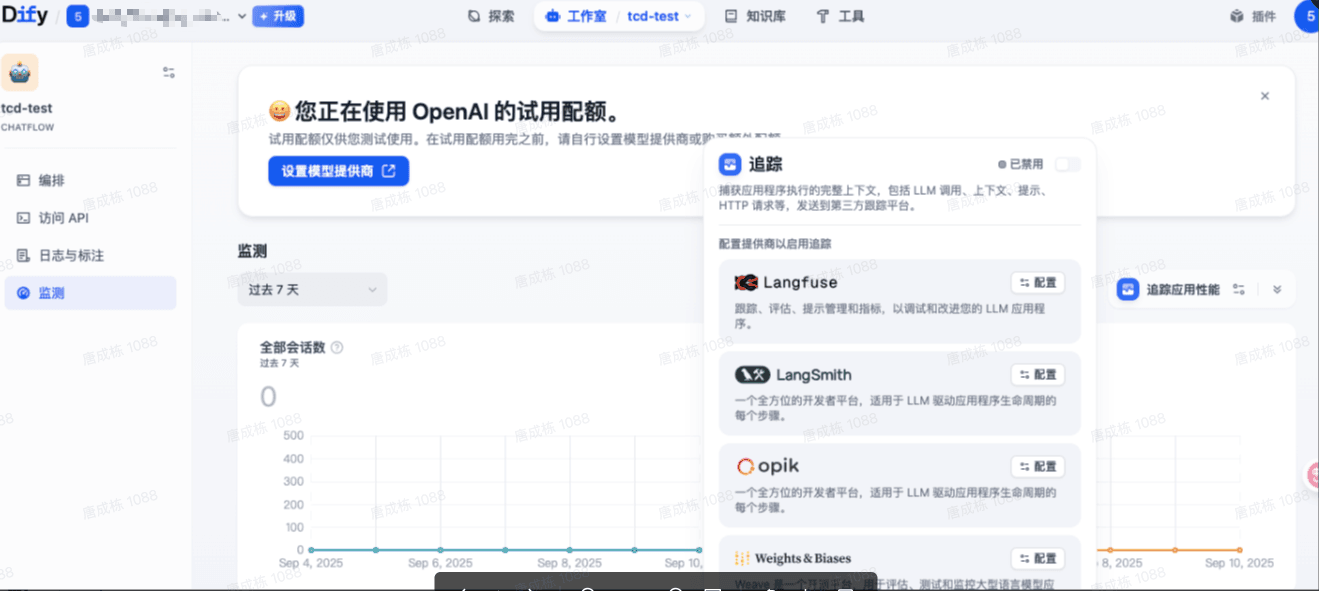
Task: Toggle sidebar layout icon beside app icon
Action: pos(169,72)
